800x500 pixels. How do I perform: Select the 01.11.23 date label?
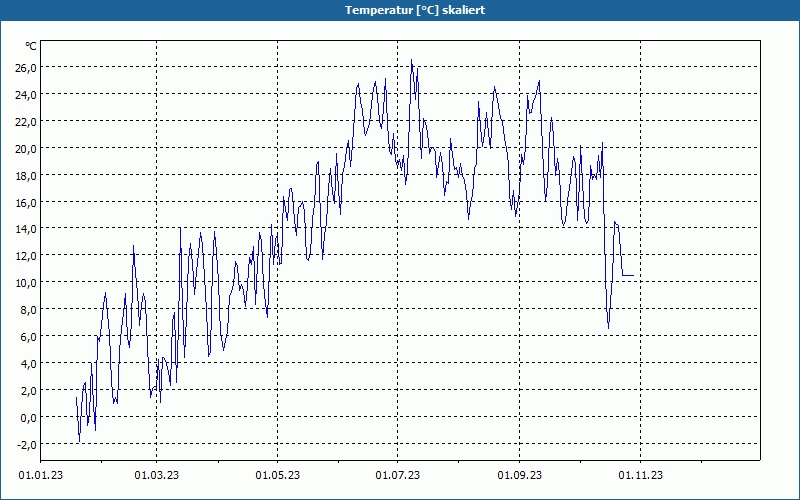point(640,476)
